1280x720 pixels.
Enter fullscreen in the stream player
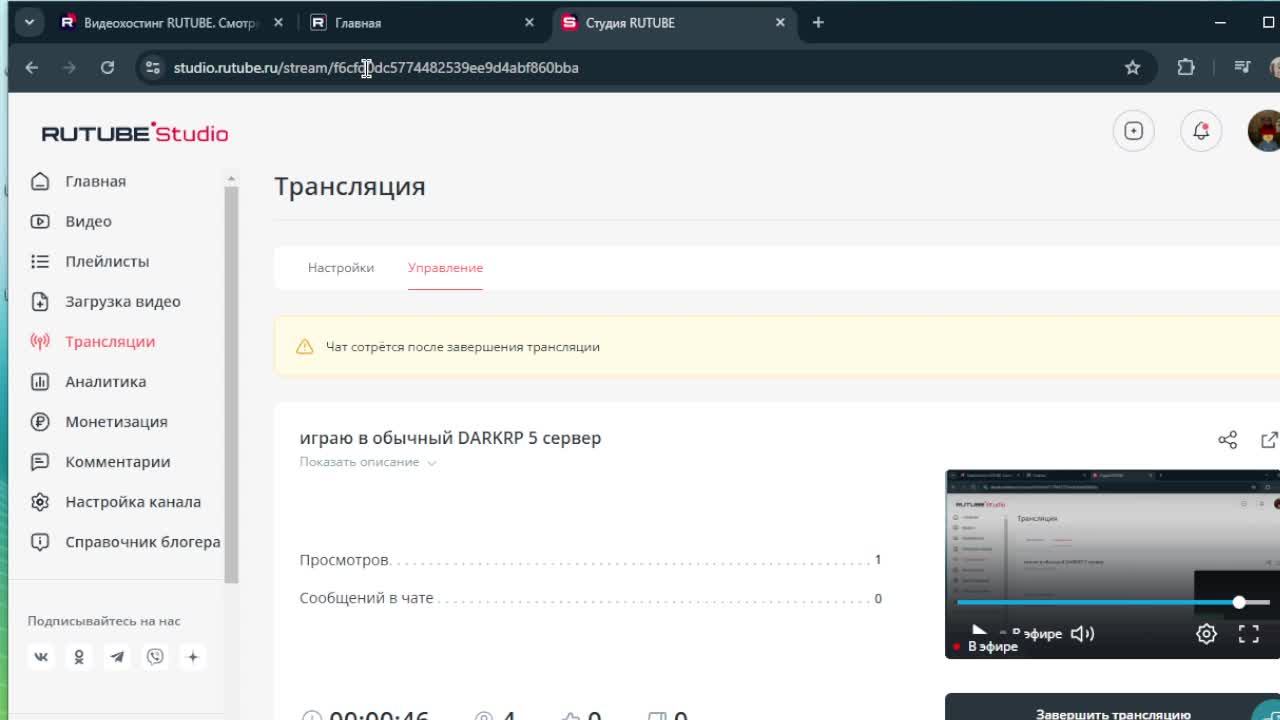pos(1249,634)
